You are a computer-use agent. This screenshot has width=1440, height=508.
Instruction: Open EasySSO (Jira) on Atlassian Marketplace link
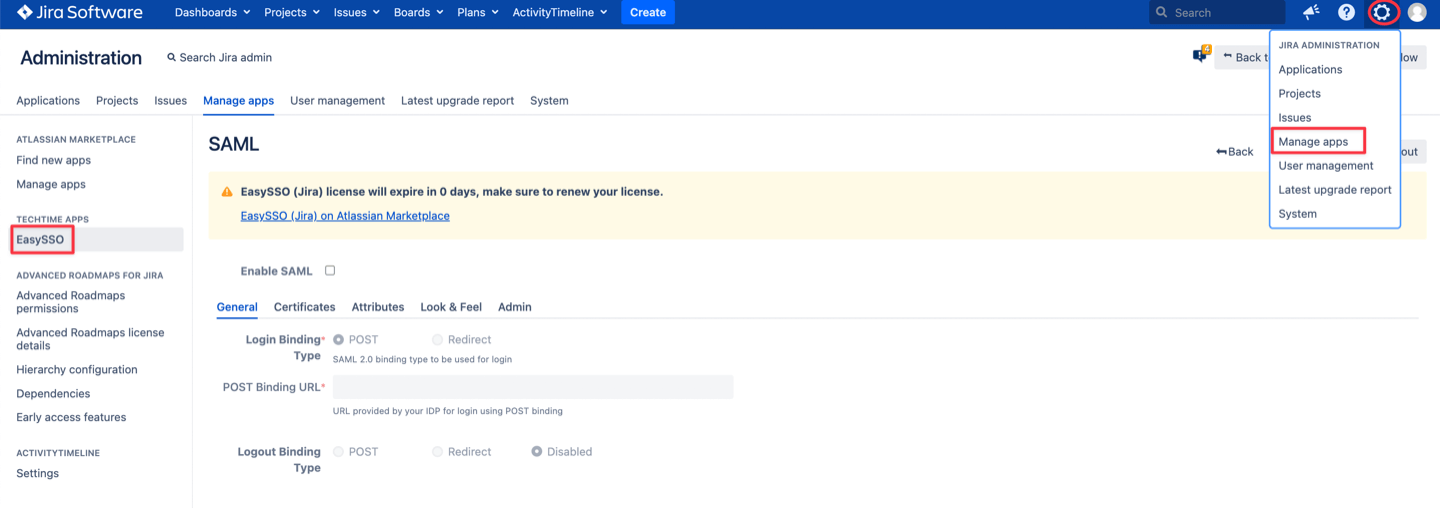click(345, 216)
